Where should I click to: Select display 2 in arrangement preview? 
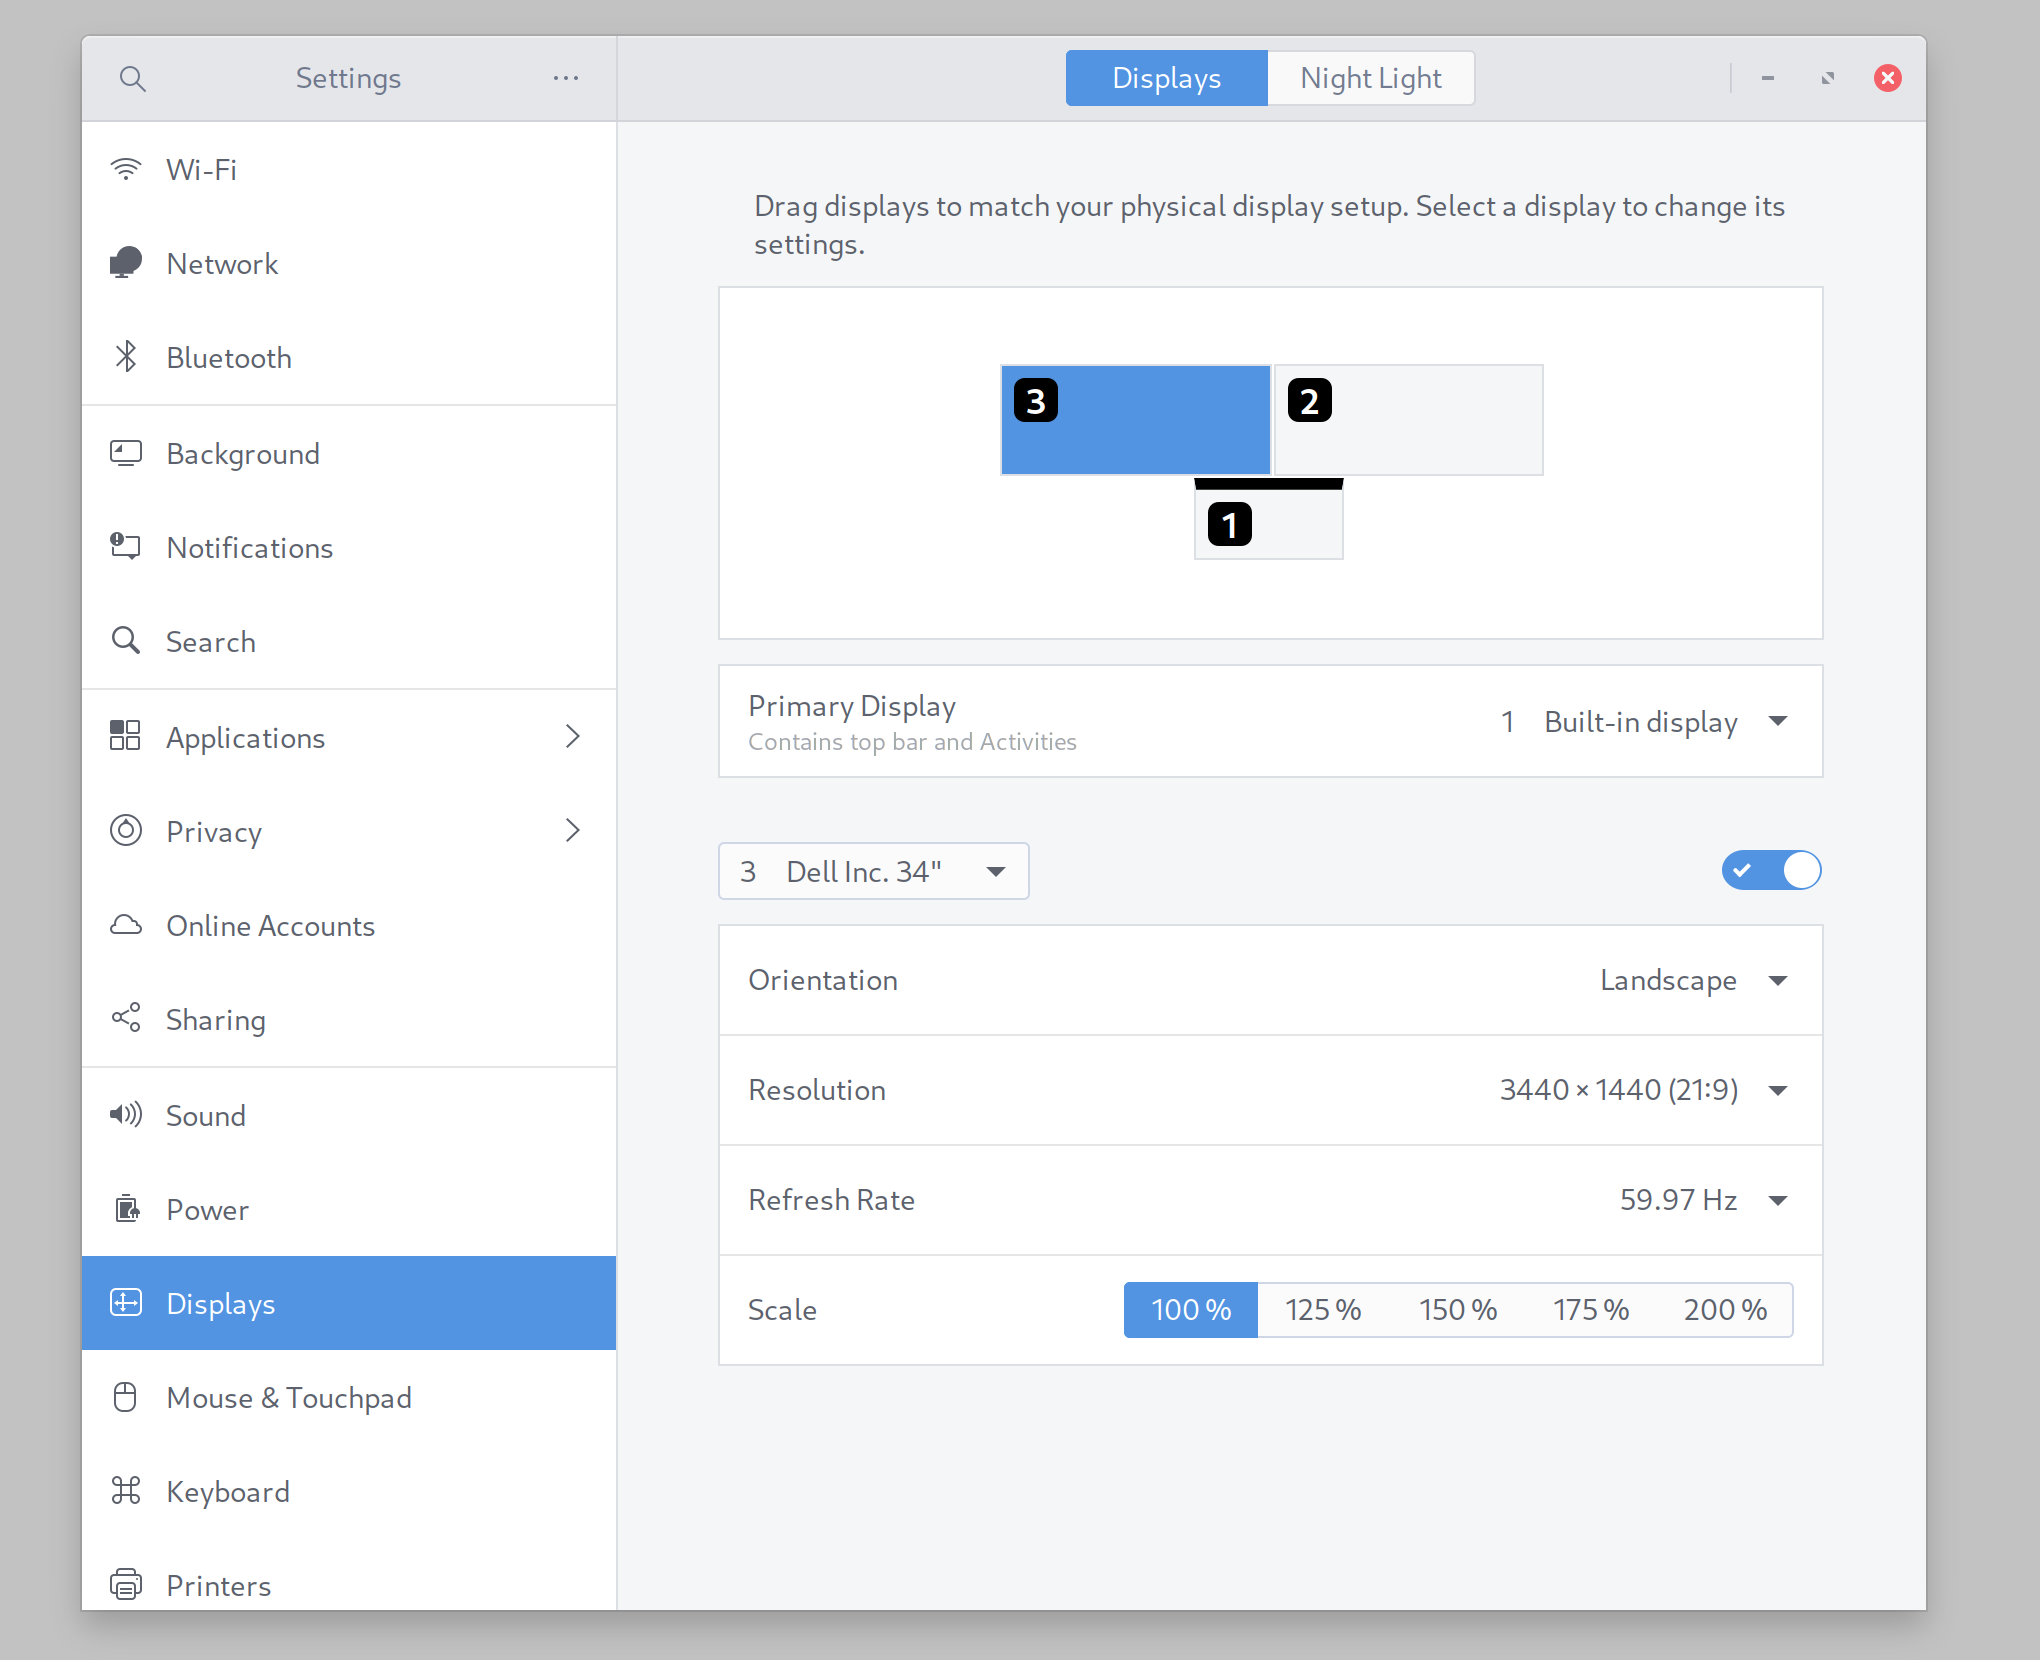[x=1408, y=420]
